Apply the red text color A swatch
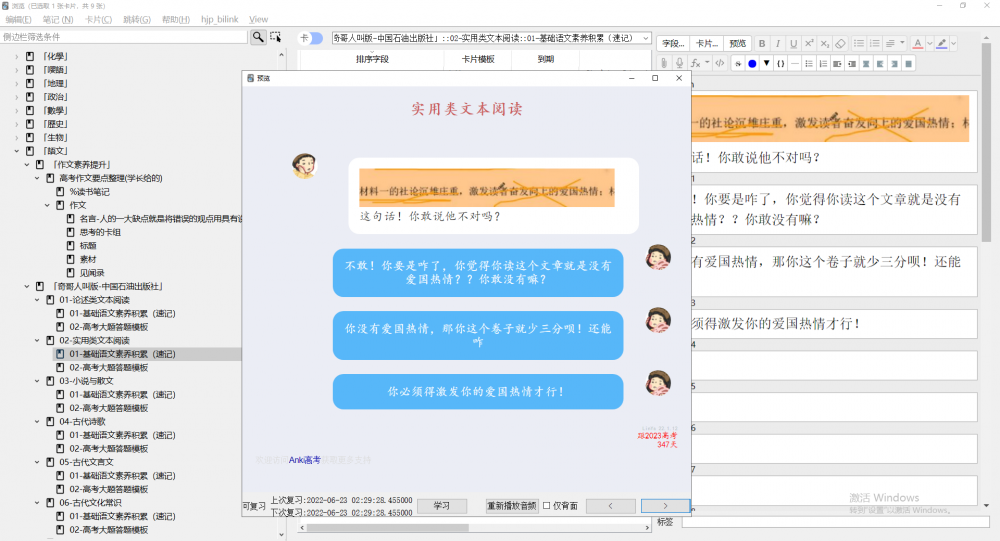 click(918, 43)
